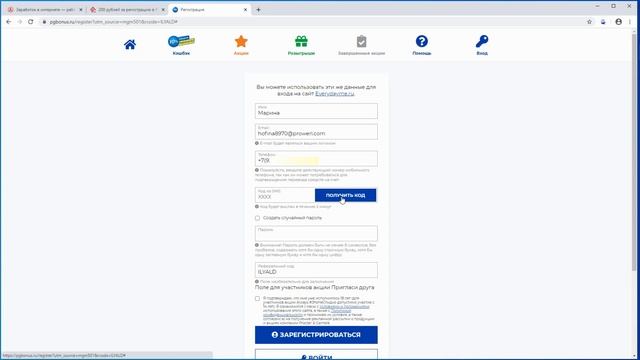Open the Завершенные акции clipboard section
This screenshot has width=640, height=360.
(361, 45)
